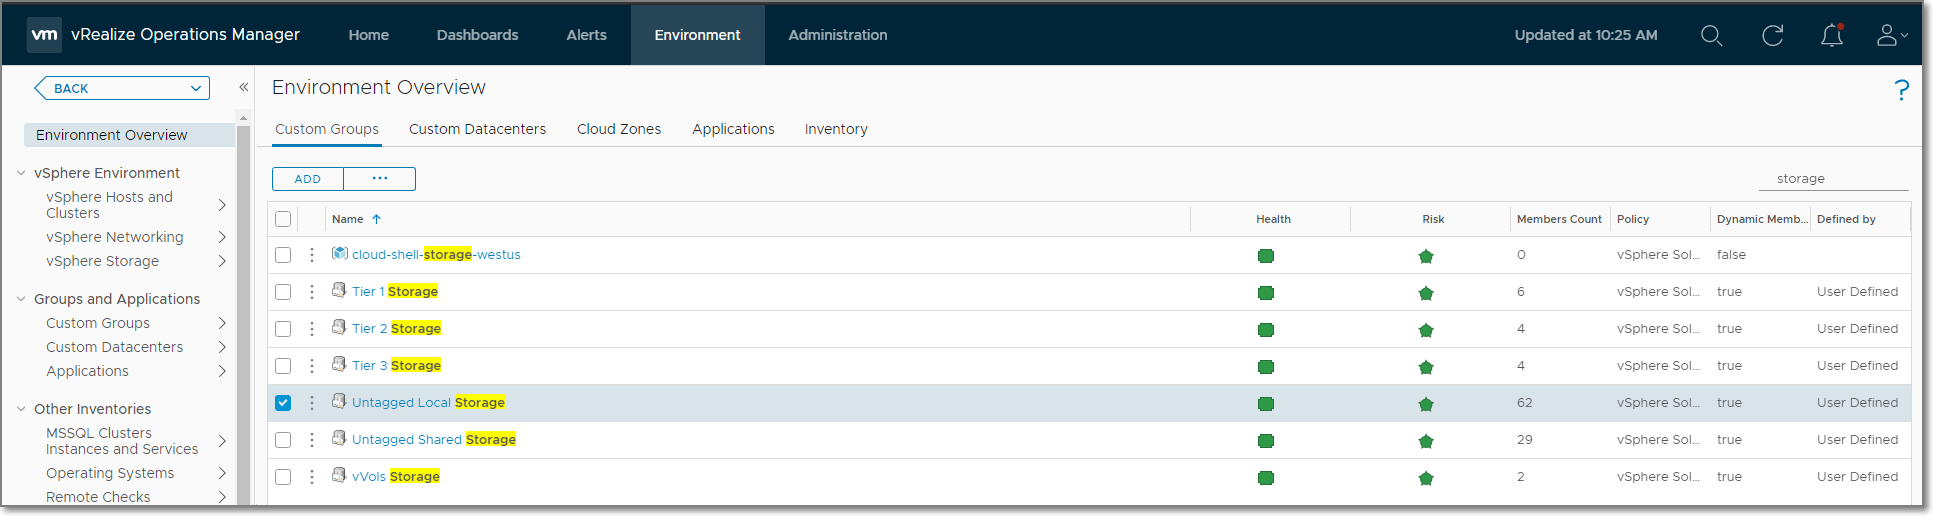Select Environment Overview in the sidebar
The width and height of the screenshot is (1933, 516).
click(129, 135)
